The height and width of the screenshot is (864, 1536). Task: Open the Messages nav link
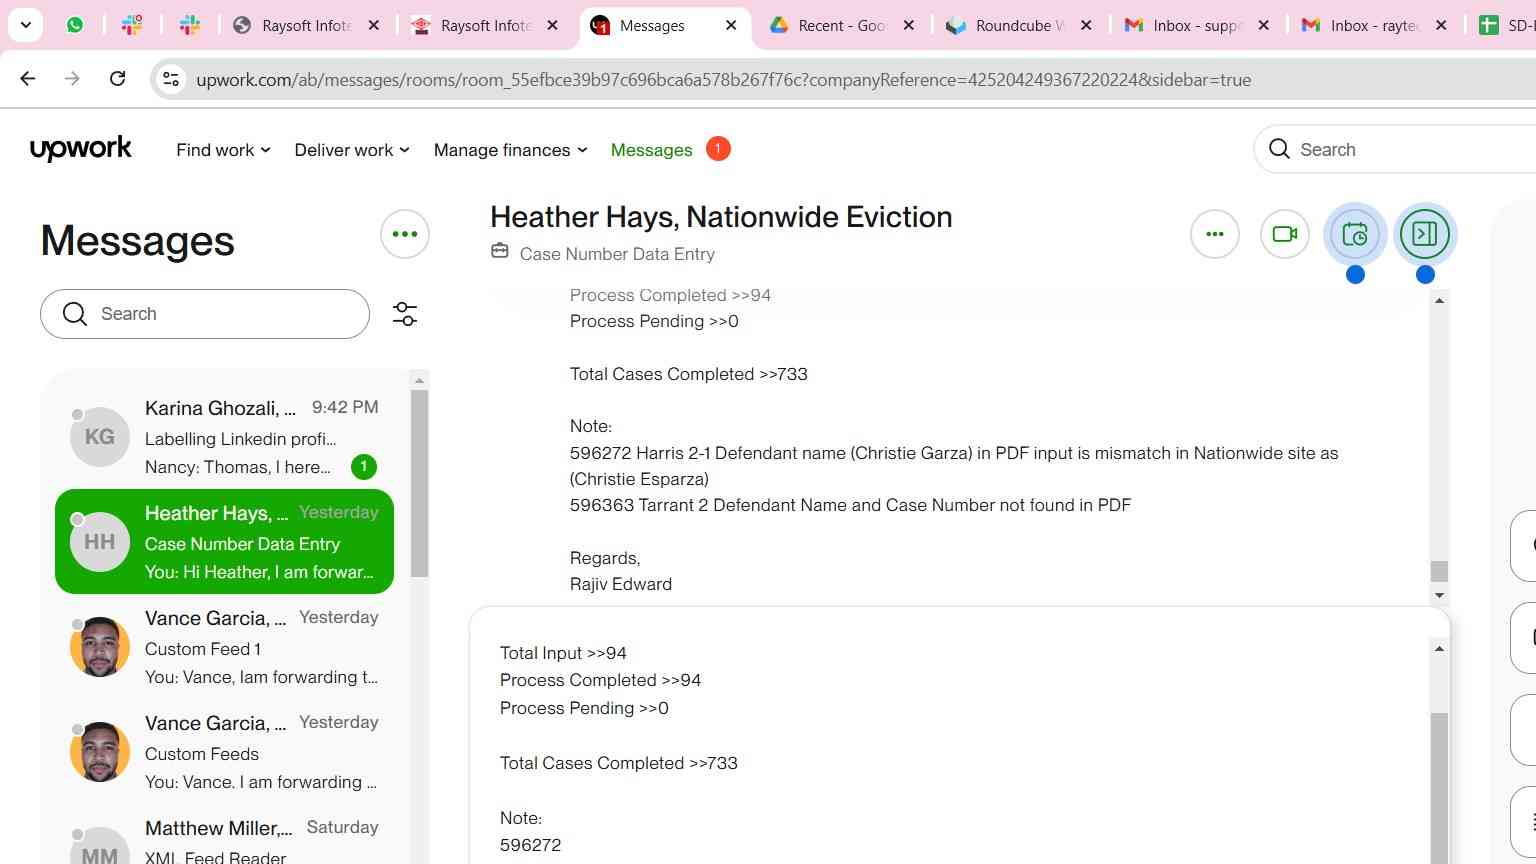point(651,150)
